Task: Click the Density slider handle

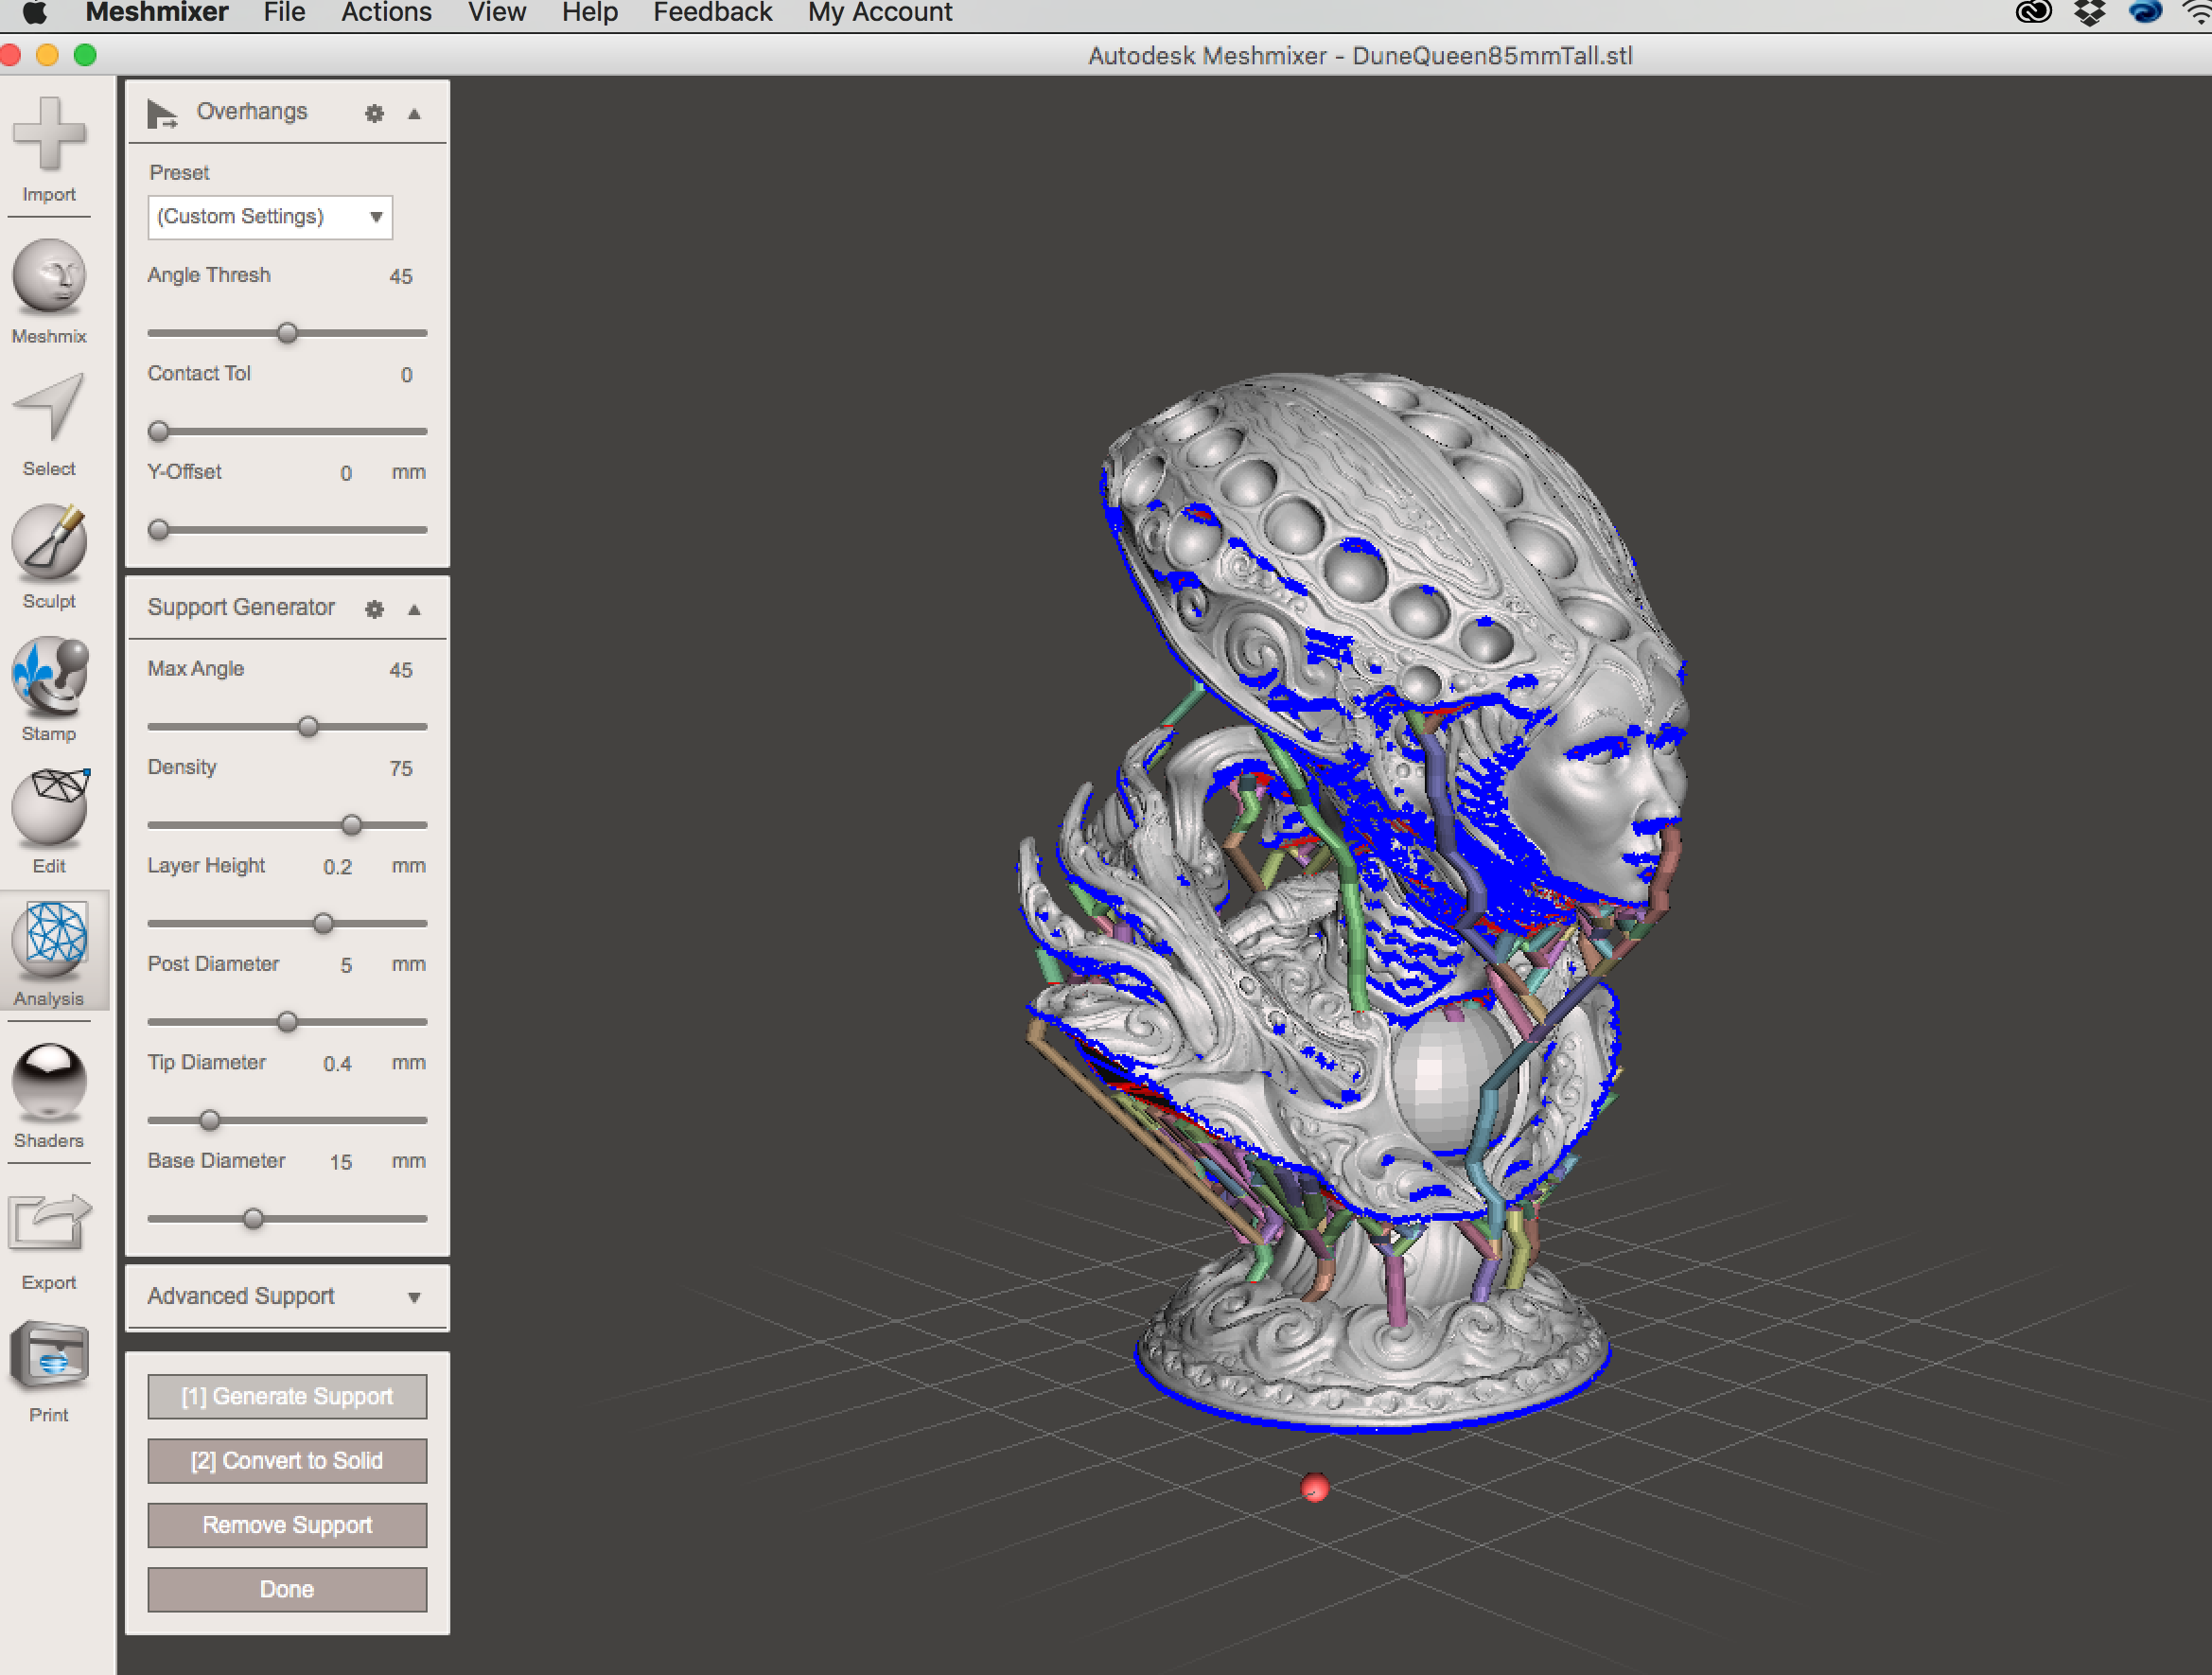Action: click(x=351, y=825)
